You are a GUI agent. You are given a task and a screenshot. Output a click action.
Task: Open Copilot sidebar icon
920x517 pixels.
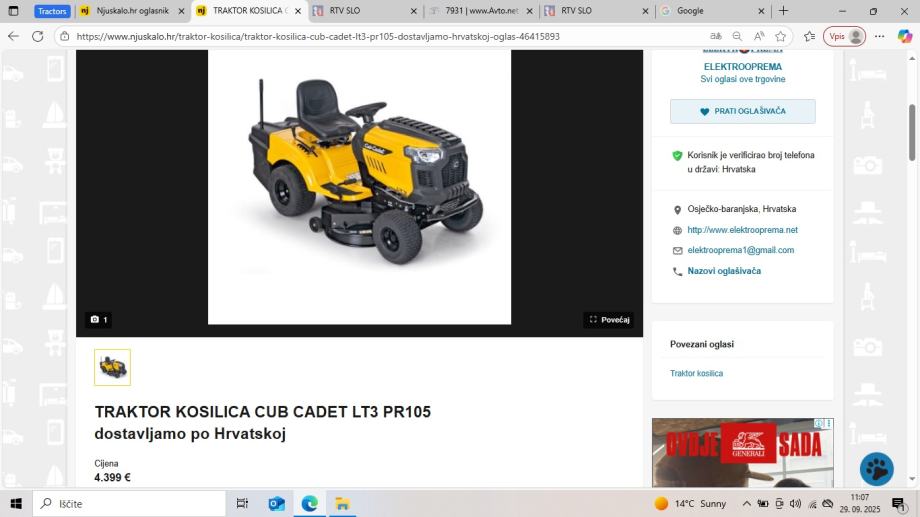coord(905,36)
